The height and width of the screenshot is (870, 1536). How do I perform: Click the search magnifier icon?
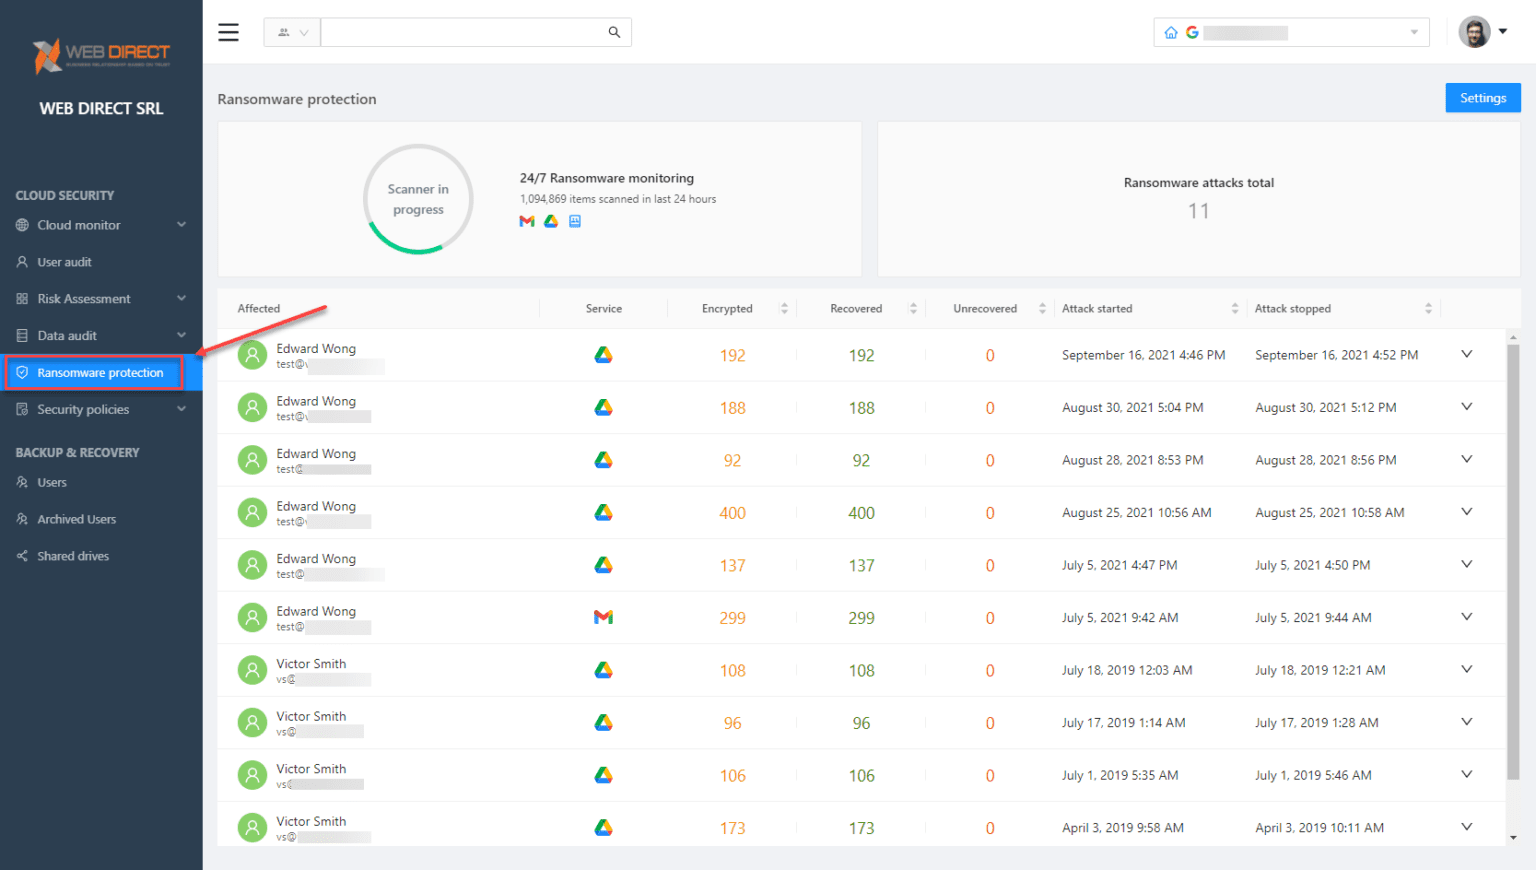point(614,32)
